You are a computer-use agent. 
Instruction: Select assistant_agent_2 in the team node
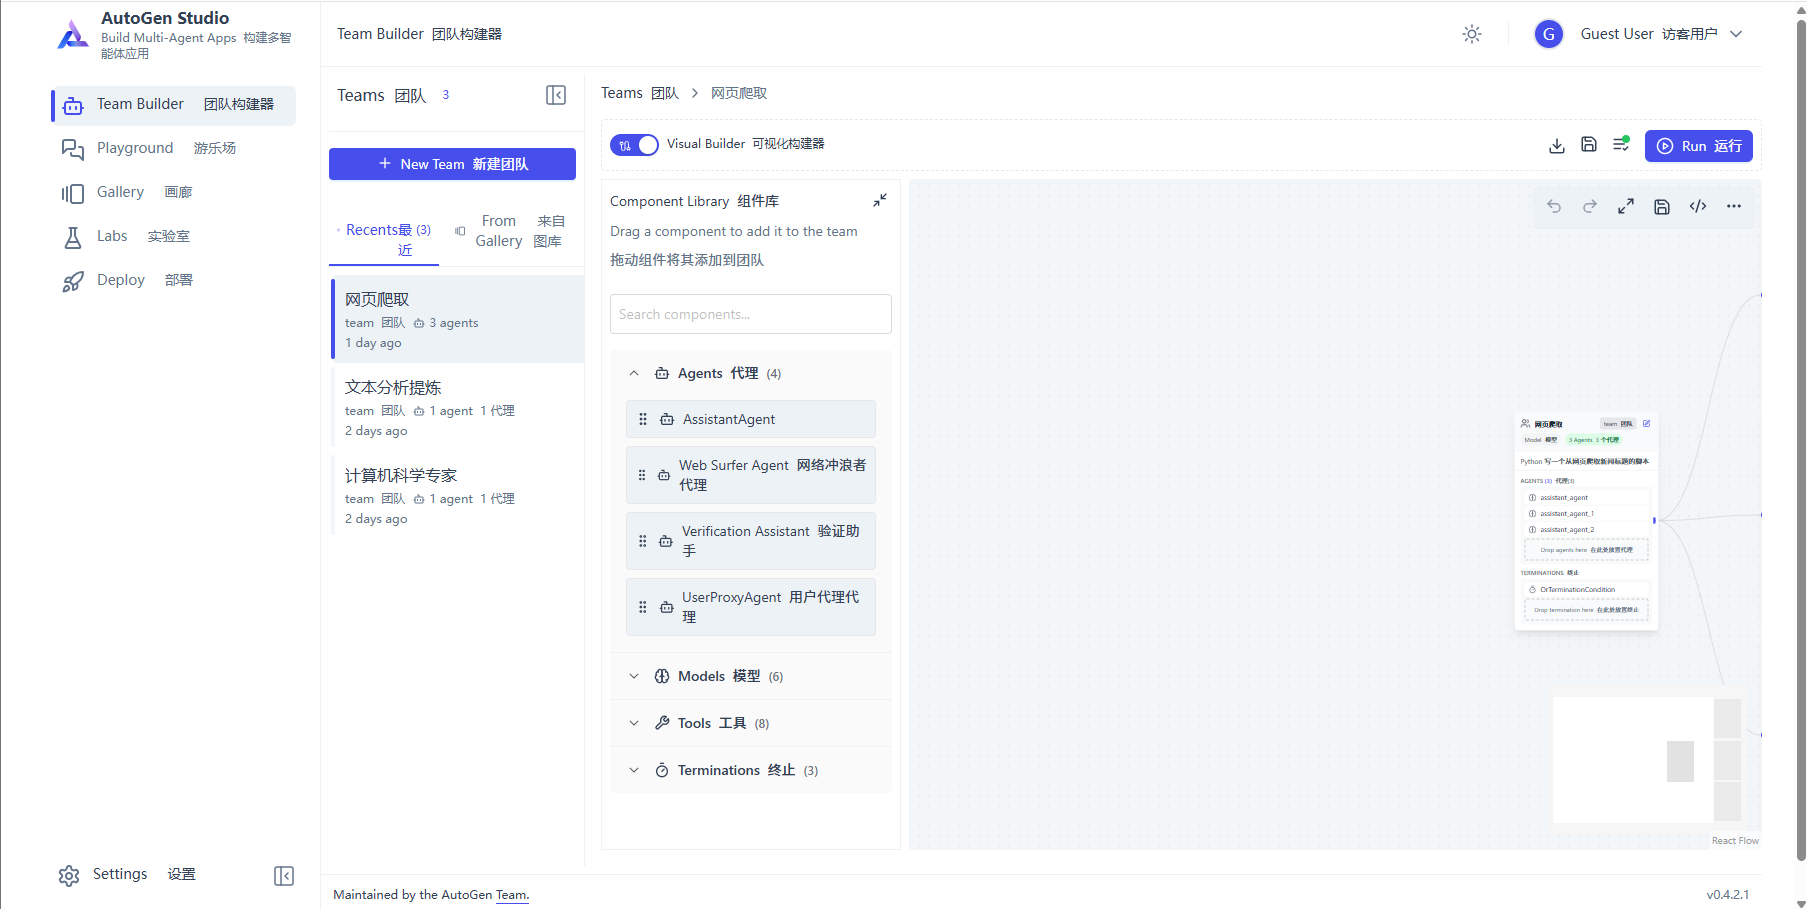(1586, 530)
